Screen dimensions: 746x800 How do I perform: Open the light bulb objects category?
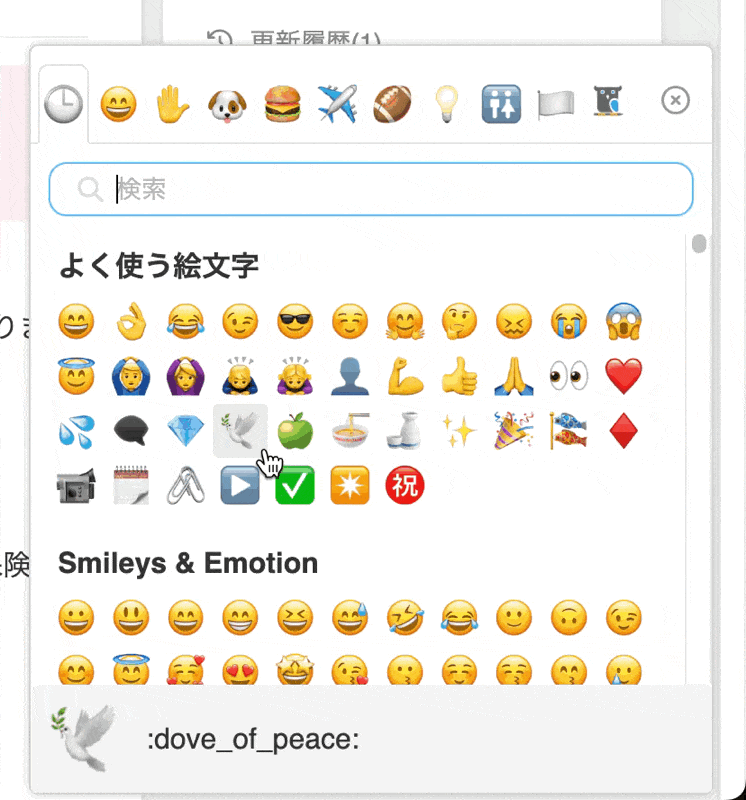(446, 104)
